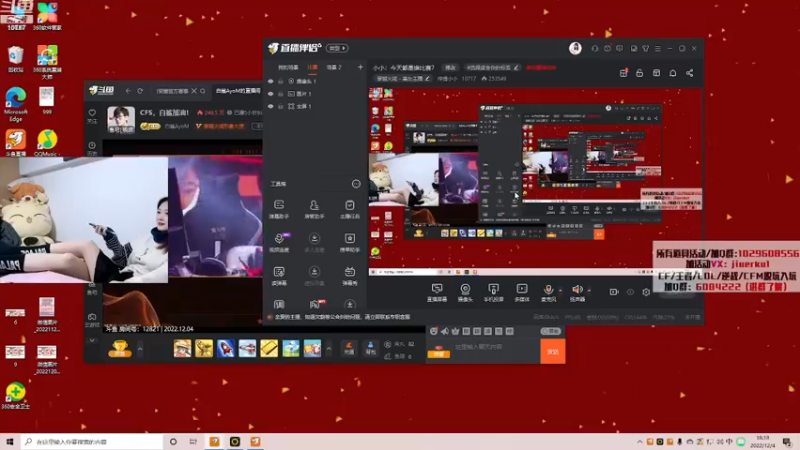Add a new scene with plus button
This screenshot has height=450, width=800.
[360, 67]
